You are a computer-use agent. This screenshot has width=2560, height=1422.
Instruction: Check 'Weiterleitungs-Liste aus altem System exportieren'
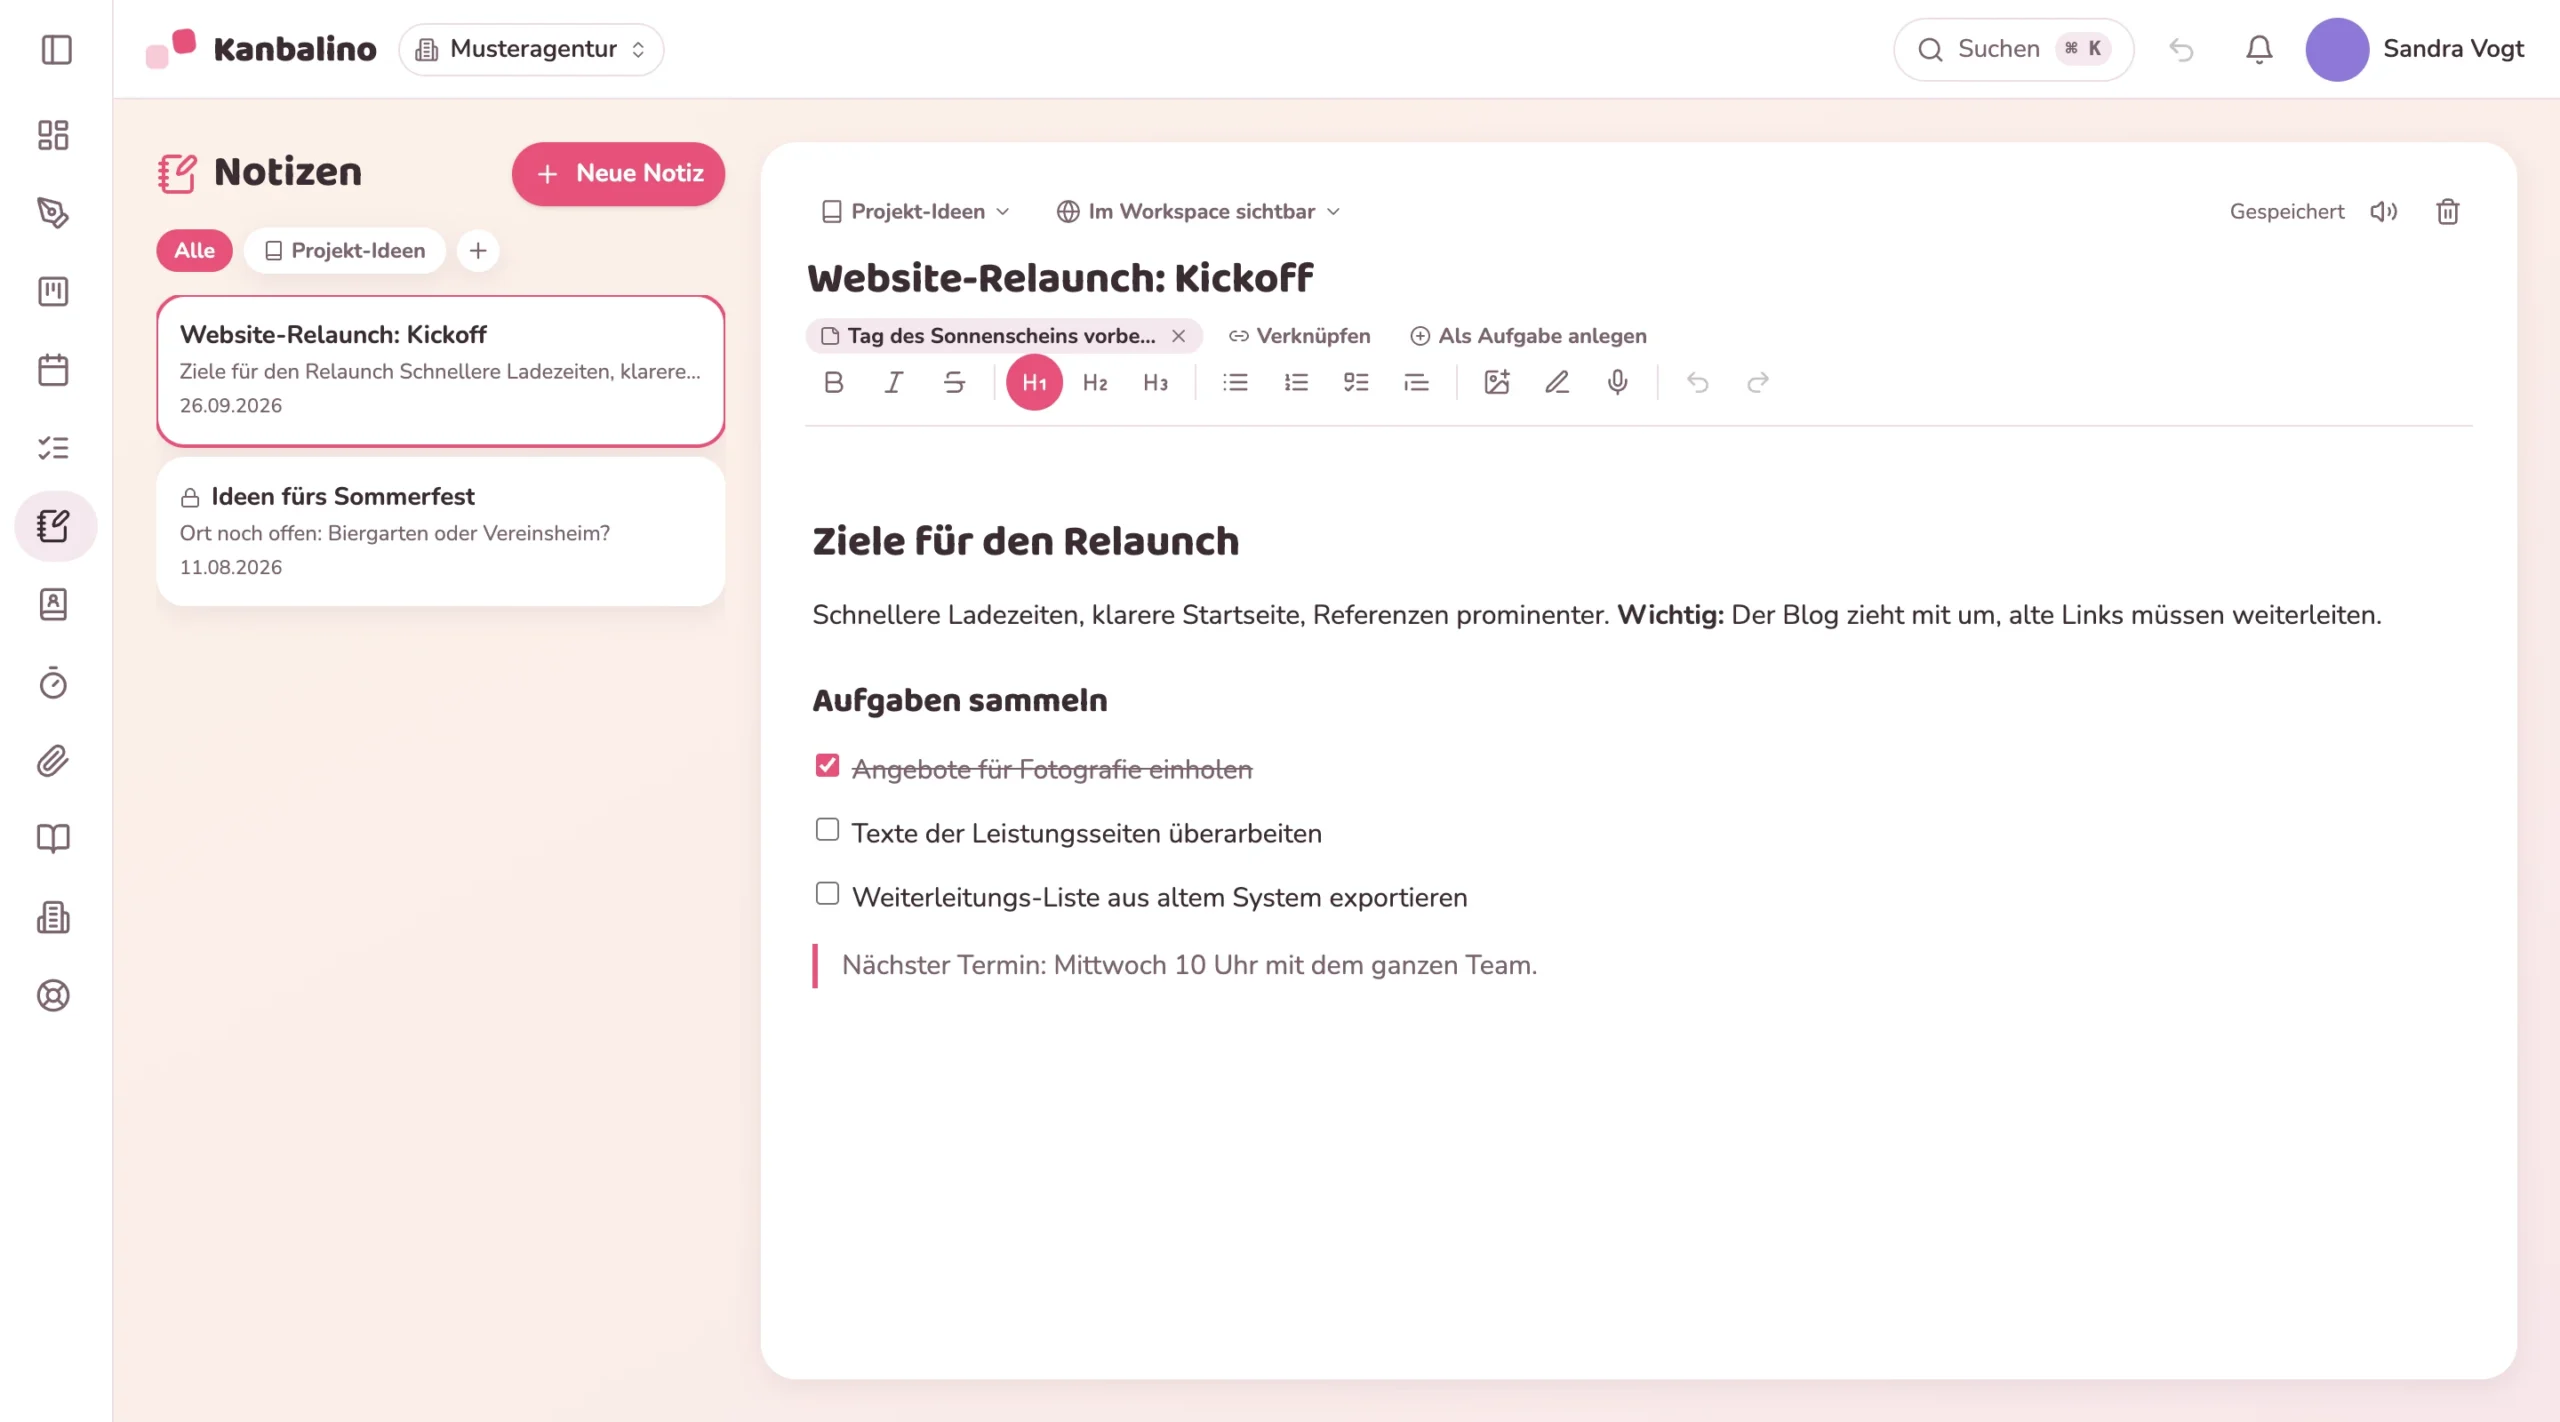(827, 893)
